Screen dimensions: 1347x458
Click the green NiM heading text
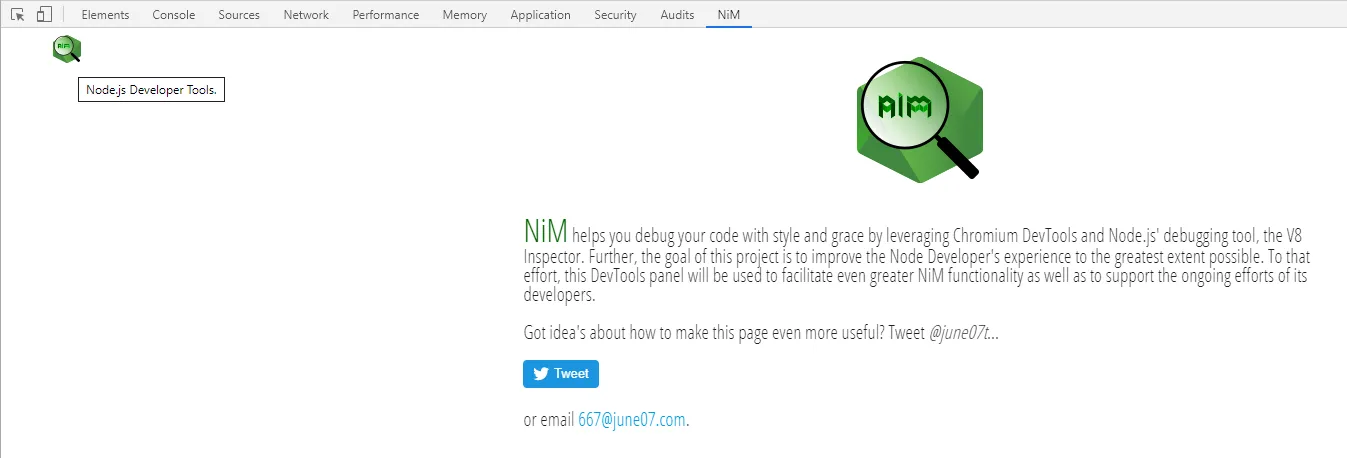(545, 230)
